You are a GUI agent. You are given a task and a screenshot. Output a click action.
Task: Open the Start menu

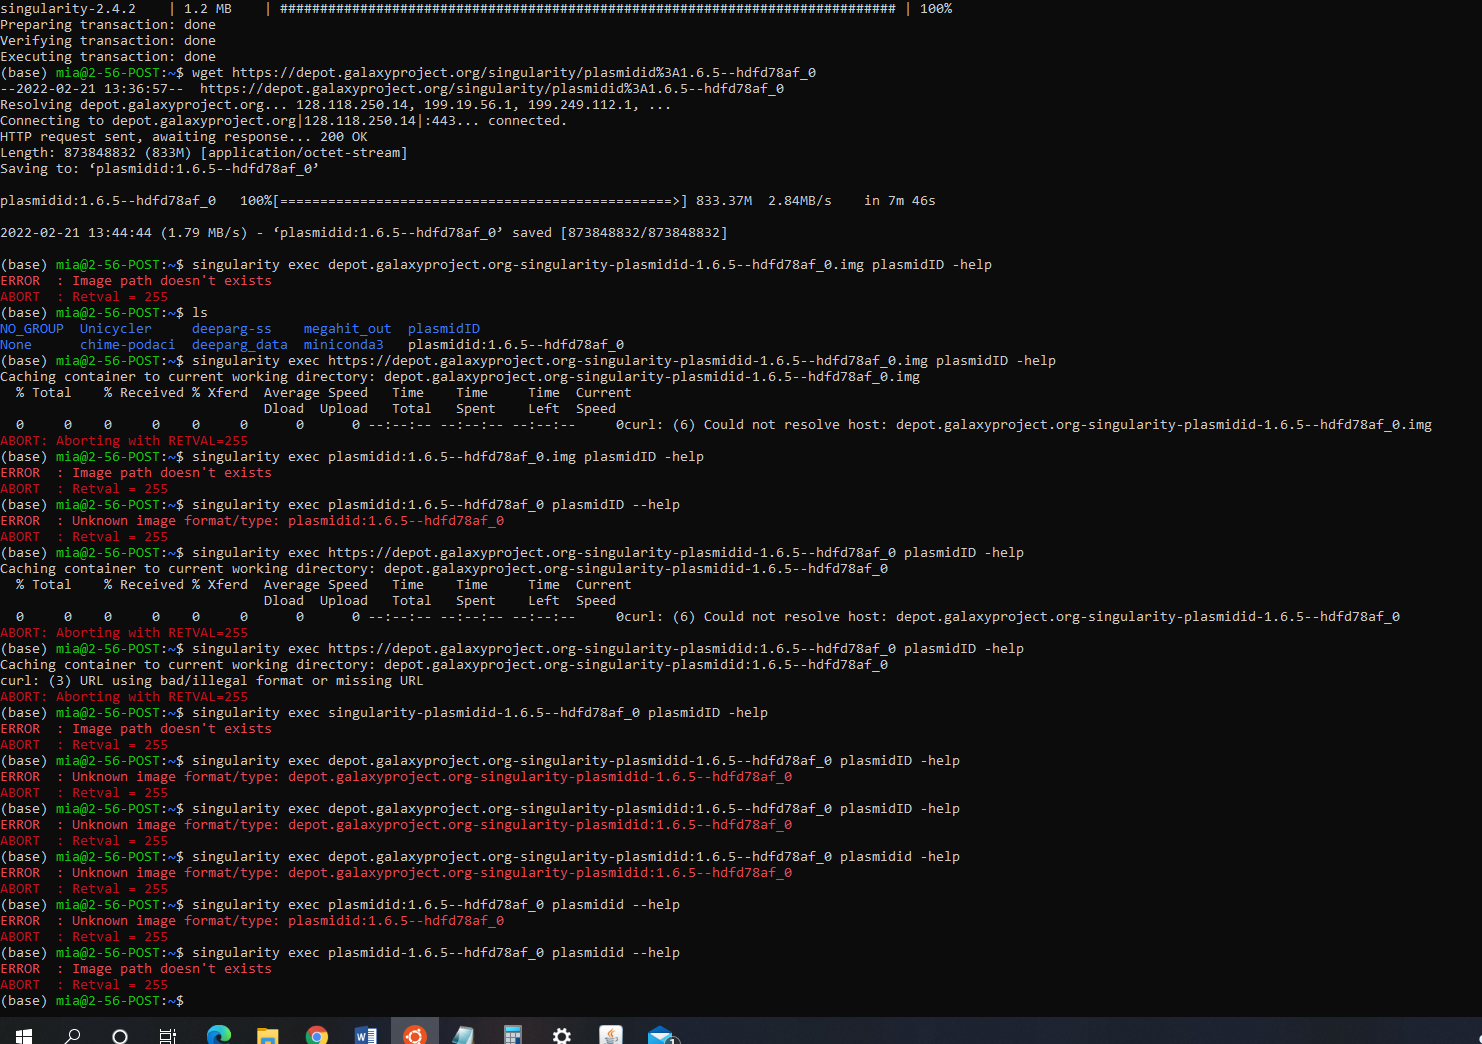23,1035
